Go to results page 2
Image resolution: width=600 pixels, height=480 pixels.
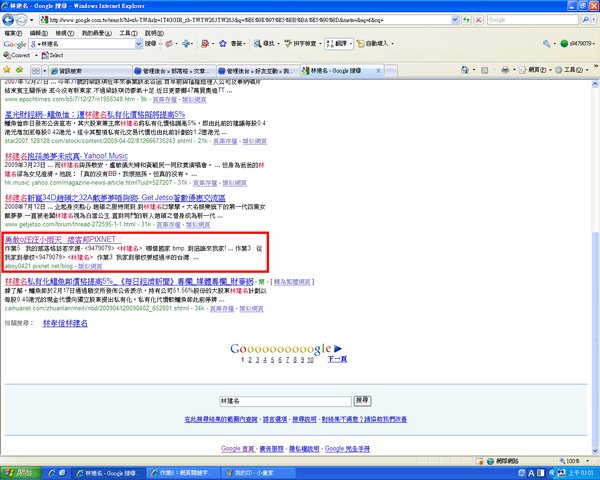(249, 360)
